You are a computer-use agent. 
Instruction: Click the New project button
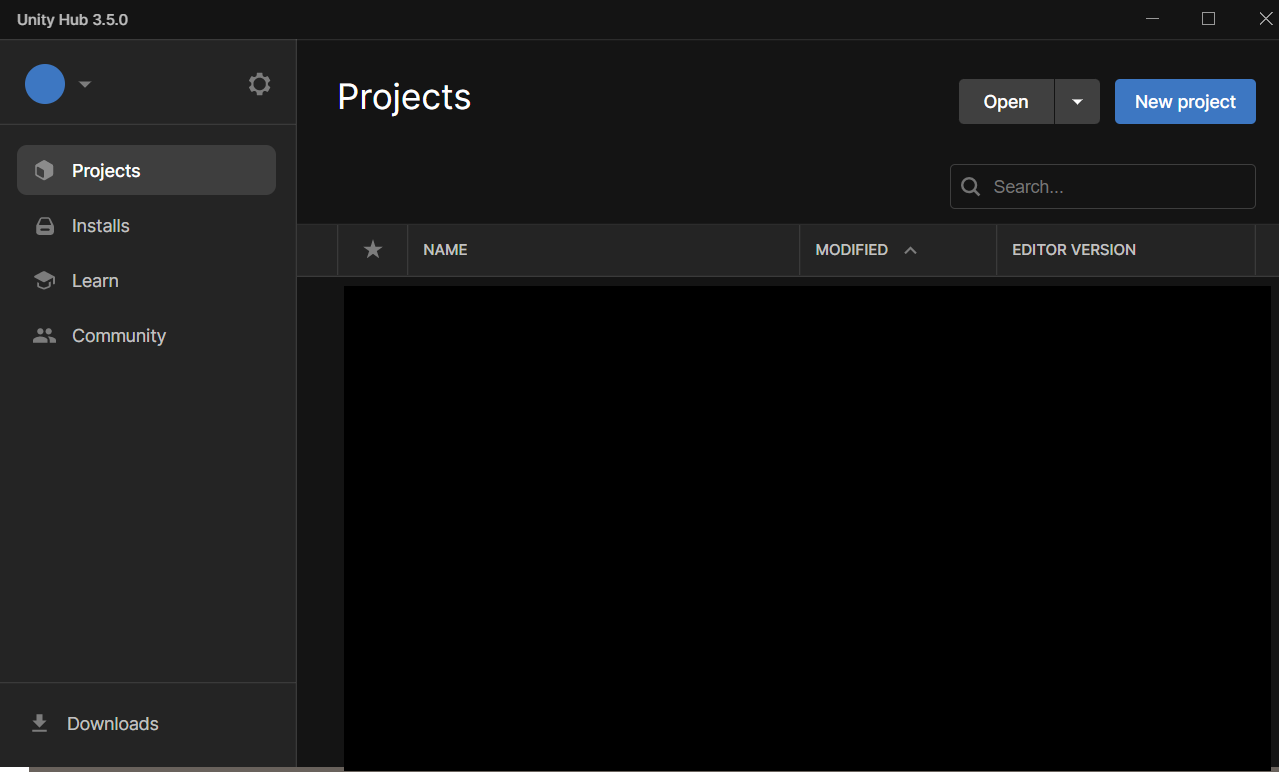[x=1184, y=101]
